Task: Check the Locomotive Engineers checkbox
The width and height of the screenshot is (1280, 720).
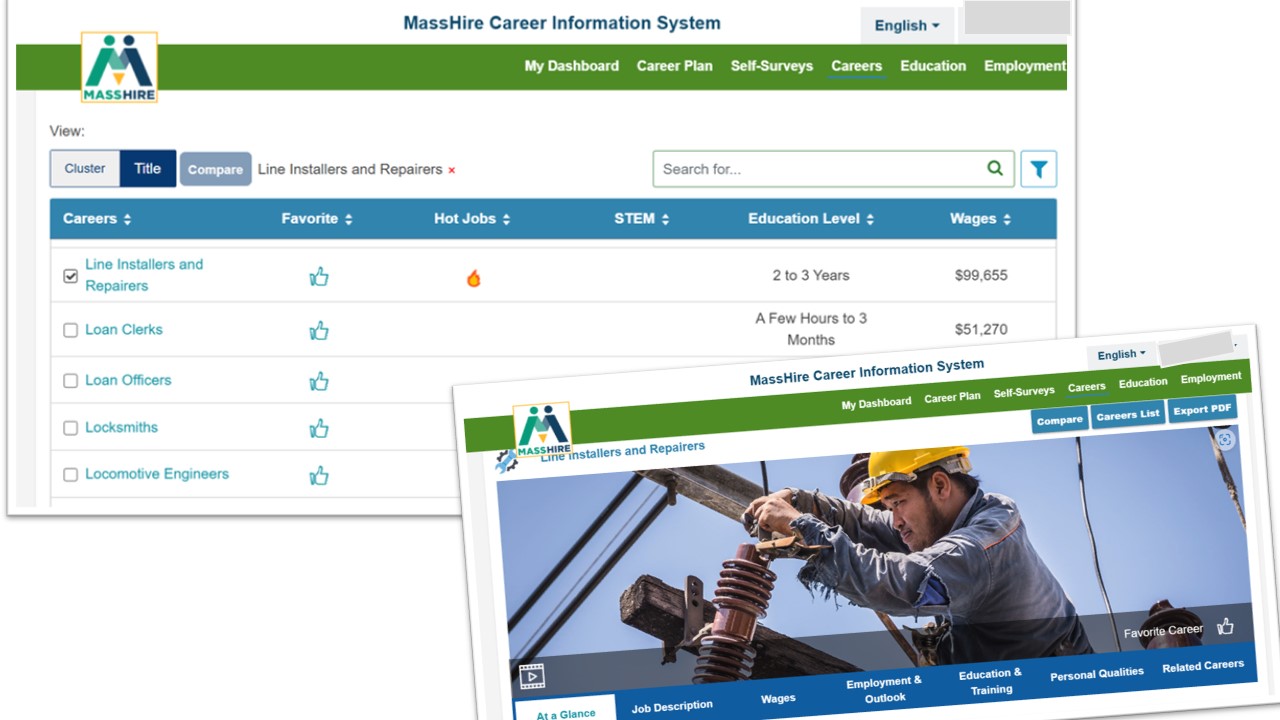Action: tap(70, 475)
